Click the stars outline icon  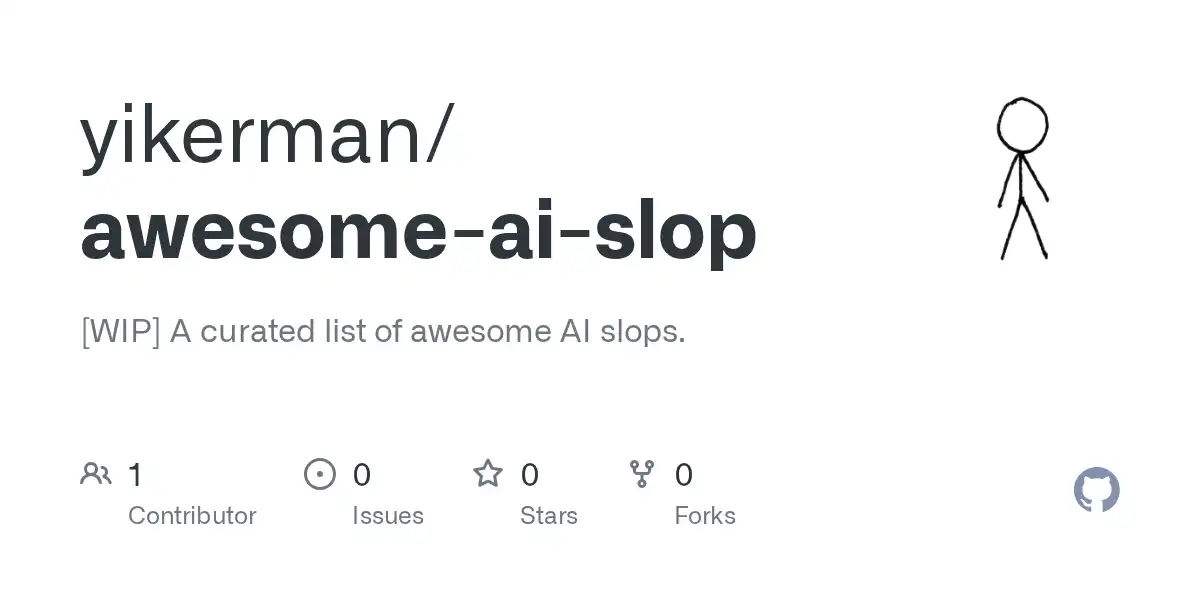488,474
